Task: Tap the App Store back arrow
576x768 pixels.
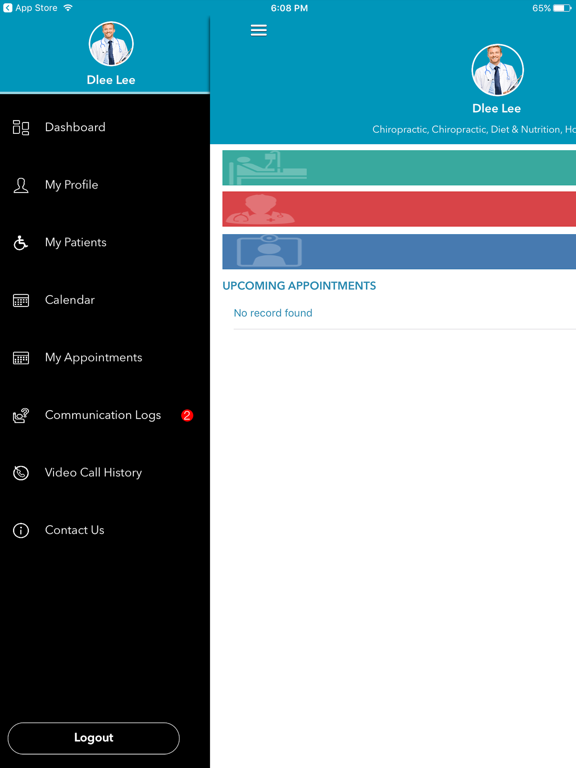Action: [7, 8]
